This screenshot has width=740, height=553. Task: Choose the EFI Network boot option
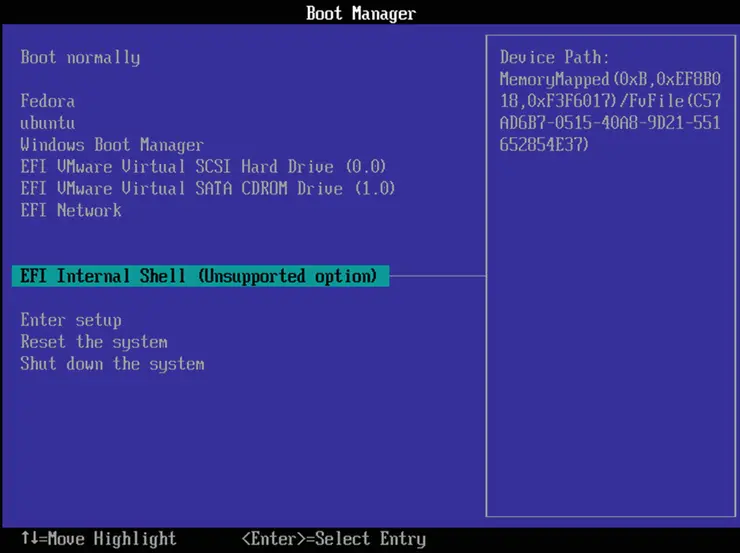71,211
